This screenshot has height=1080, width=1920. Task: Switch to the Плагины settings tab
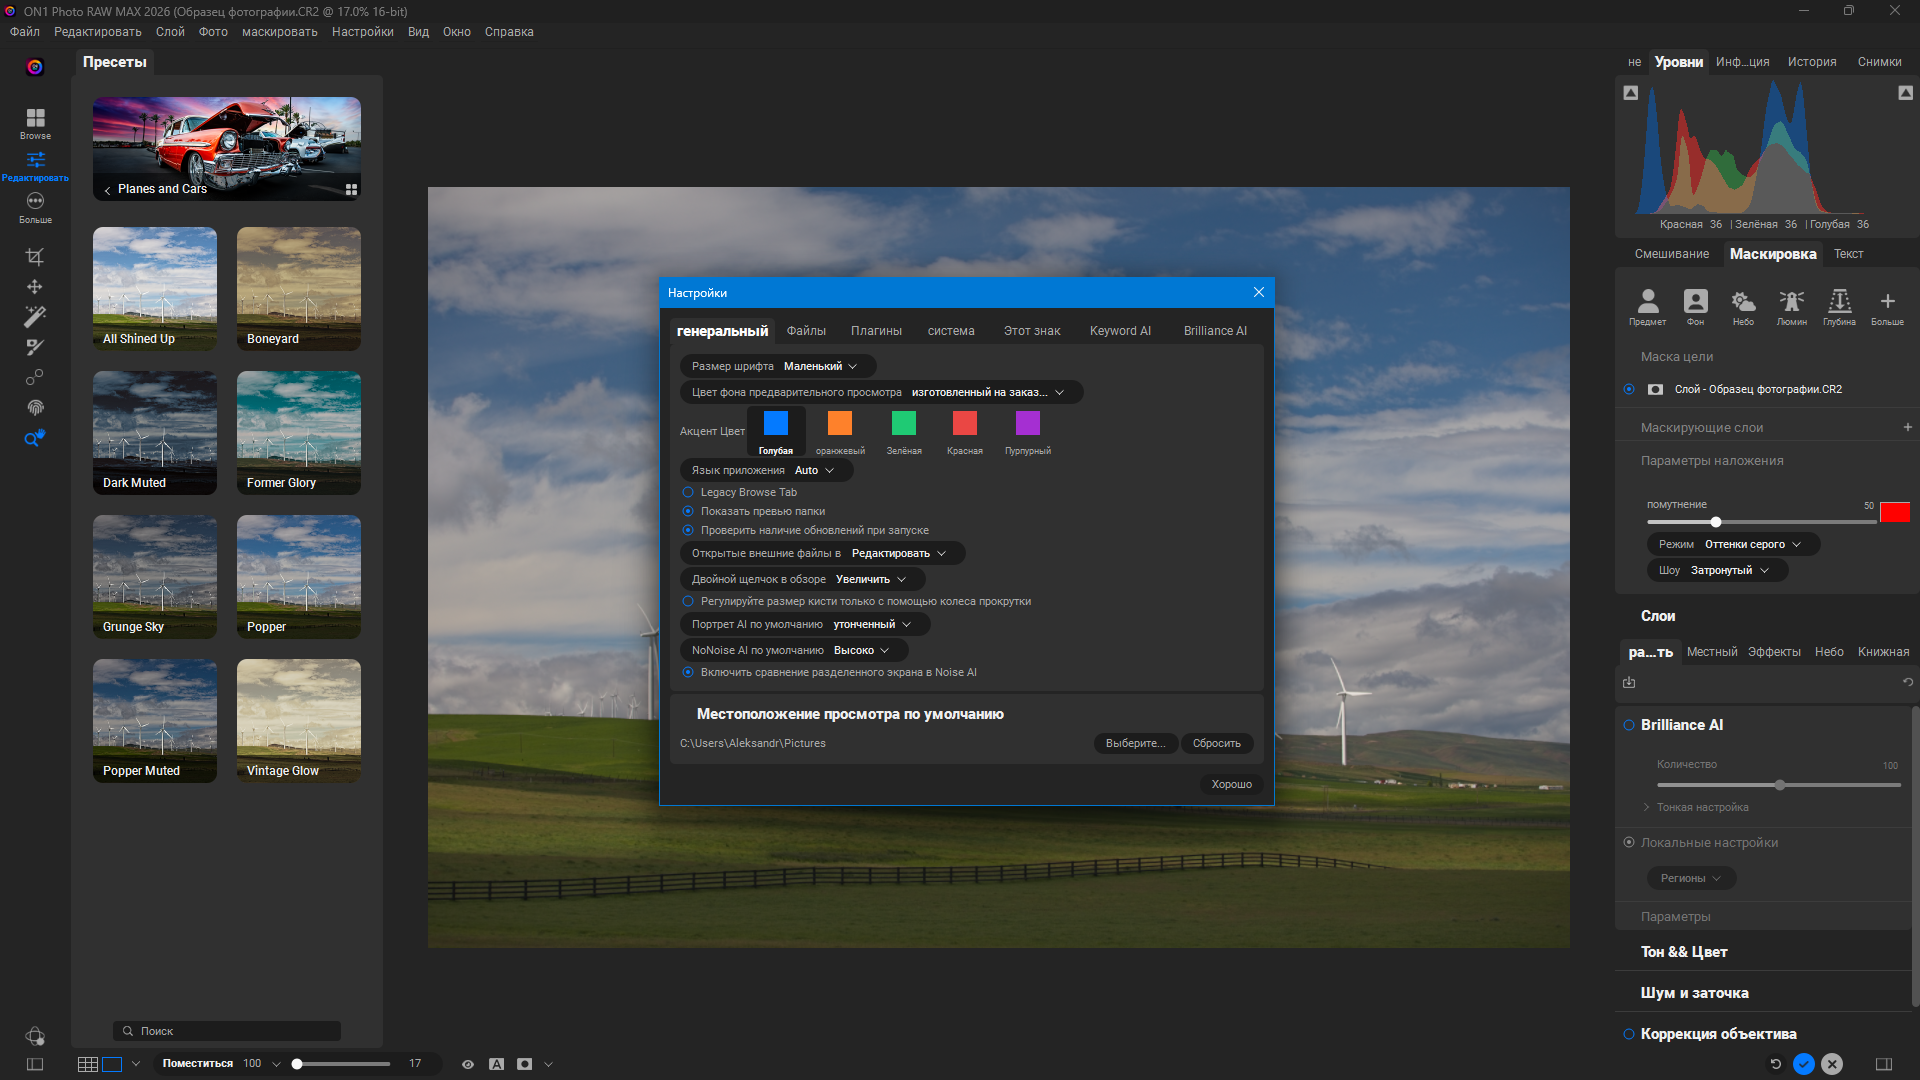pyautogui.click(x=876, y=331)
